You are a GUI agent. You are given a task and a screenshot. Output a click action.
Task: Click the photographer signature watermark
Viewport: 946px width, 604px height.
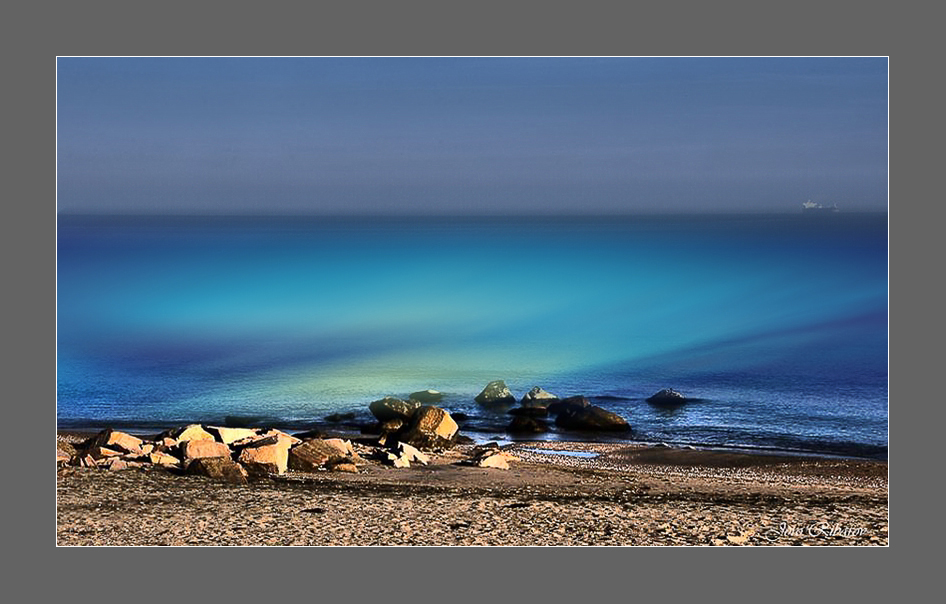(x=817, y=531)
